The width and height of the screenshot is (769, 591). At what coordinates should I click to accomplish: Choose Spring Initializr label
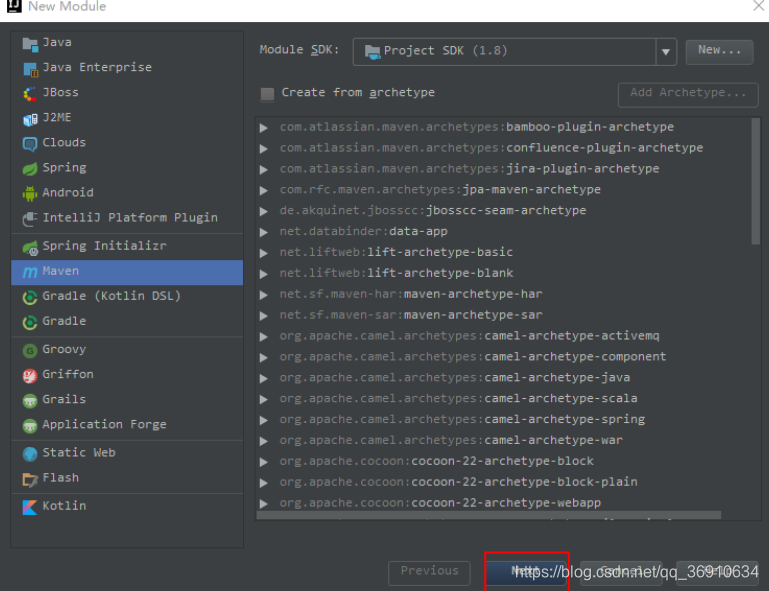(104, 246)
